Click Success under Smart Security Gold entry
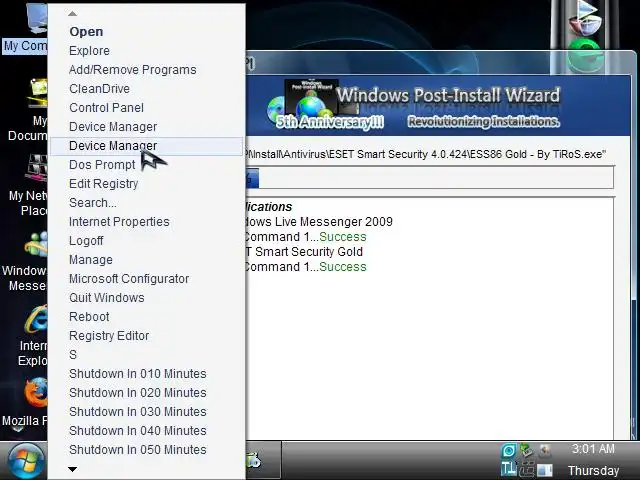 tap(342, 267)
